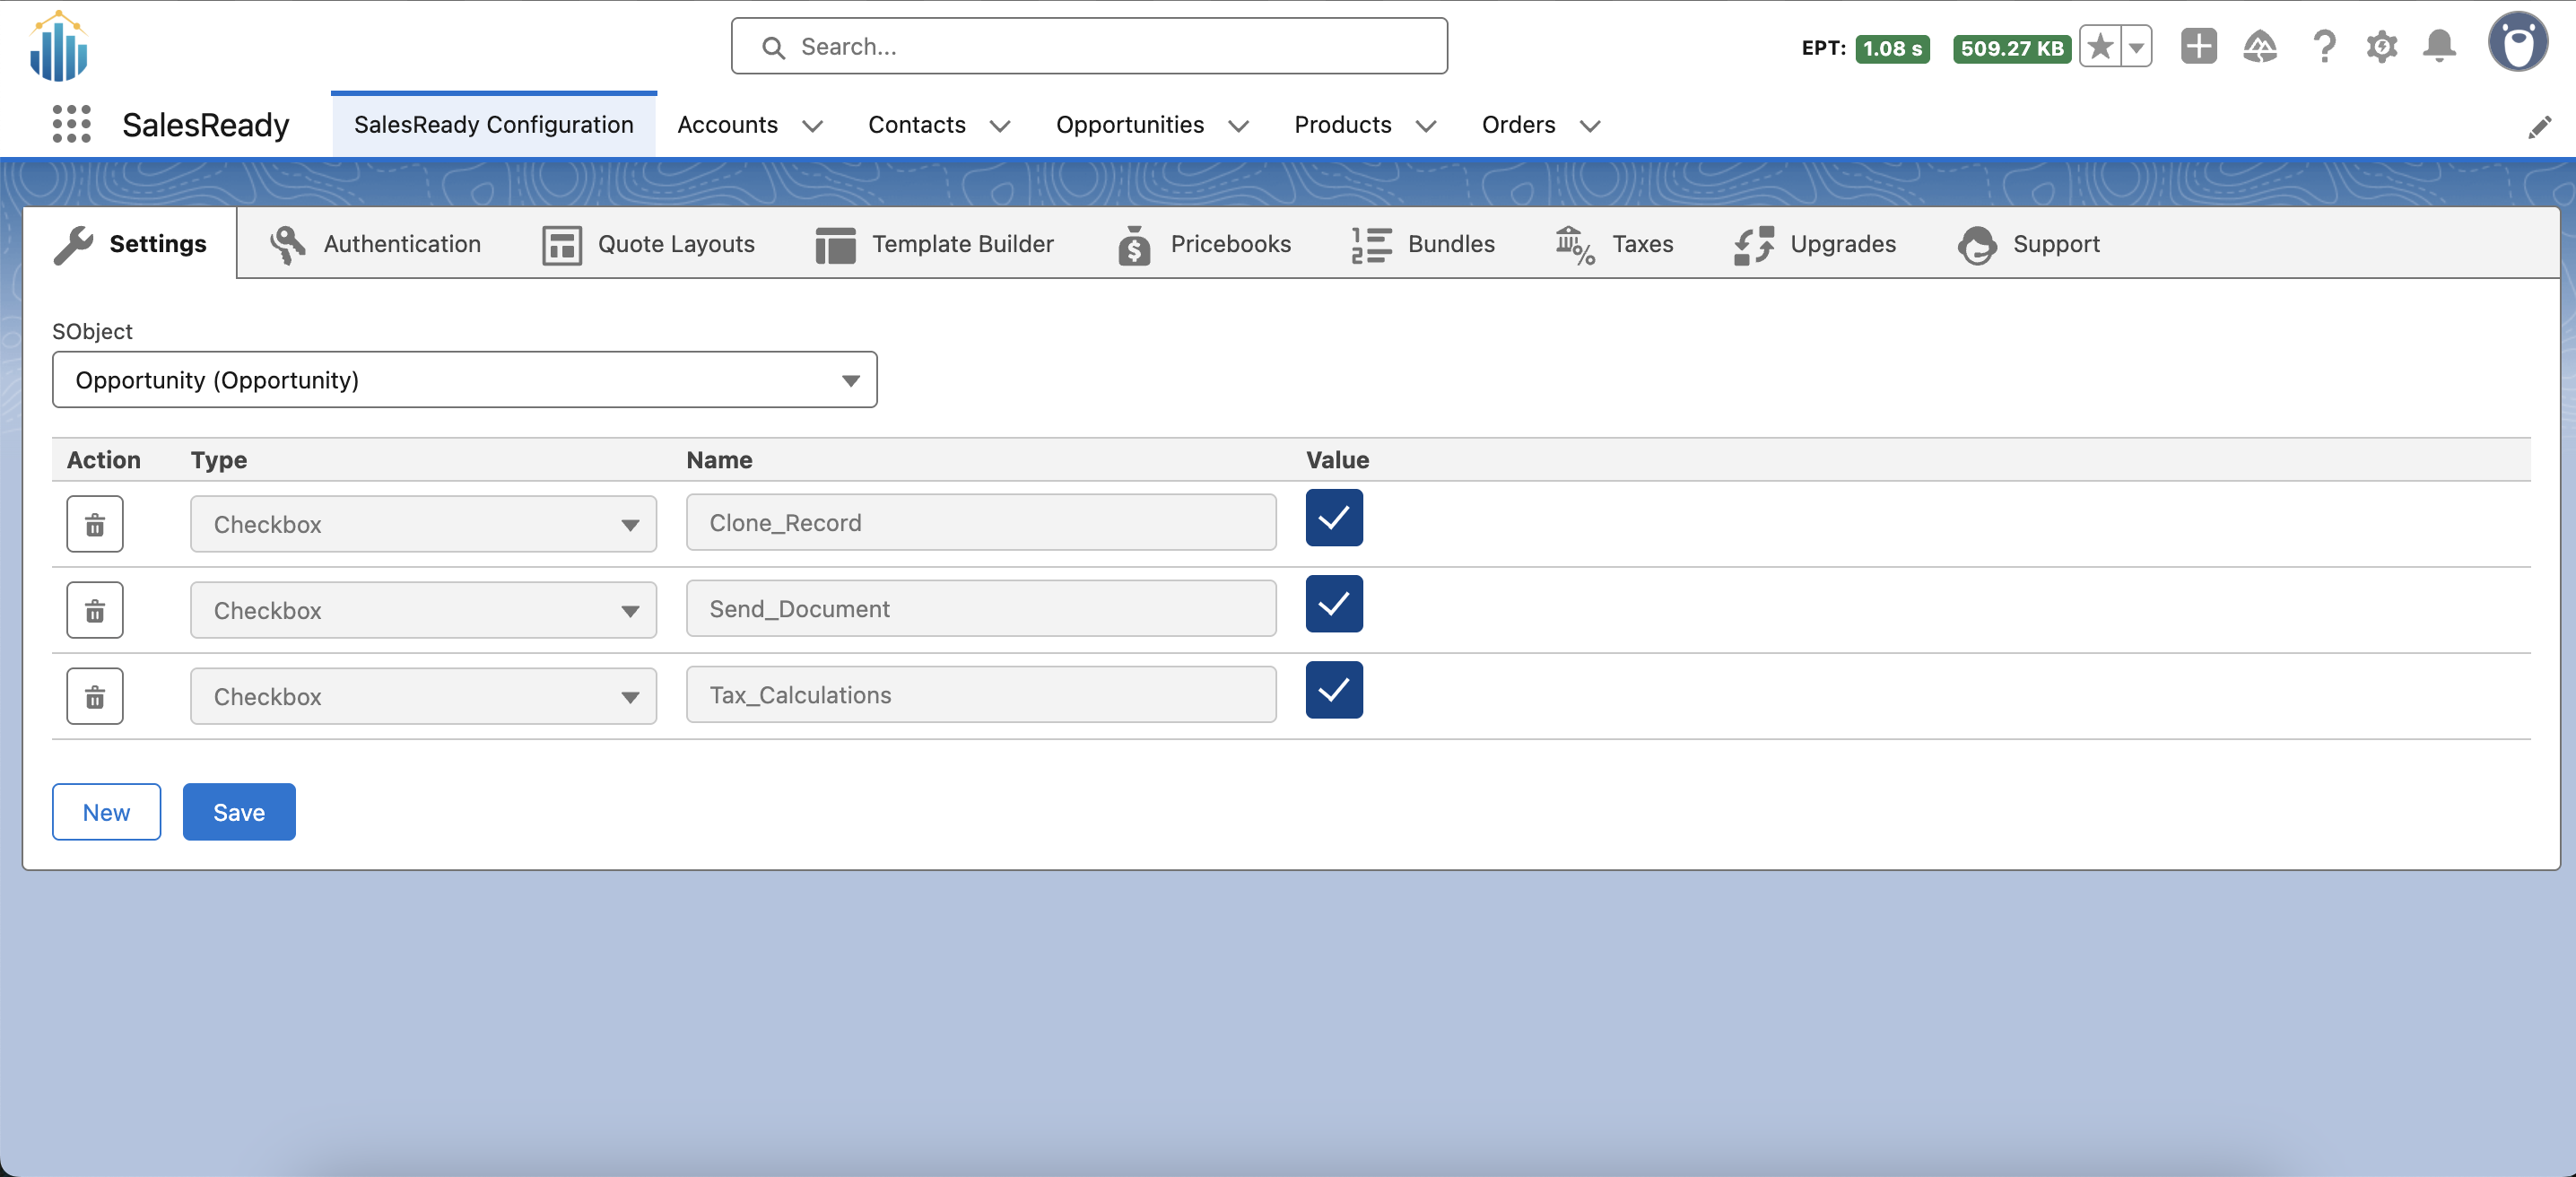Toggle the Send_Document value checkbox
Image resolution: width=2576 pixels, height=1177 pixels.
point(1333,603)
